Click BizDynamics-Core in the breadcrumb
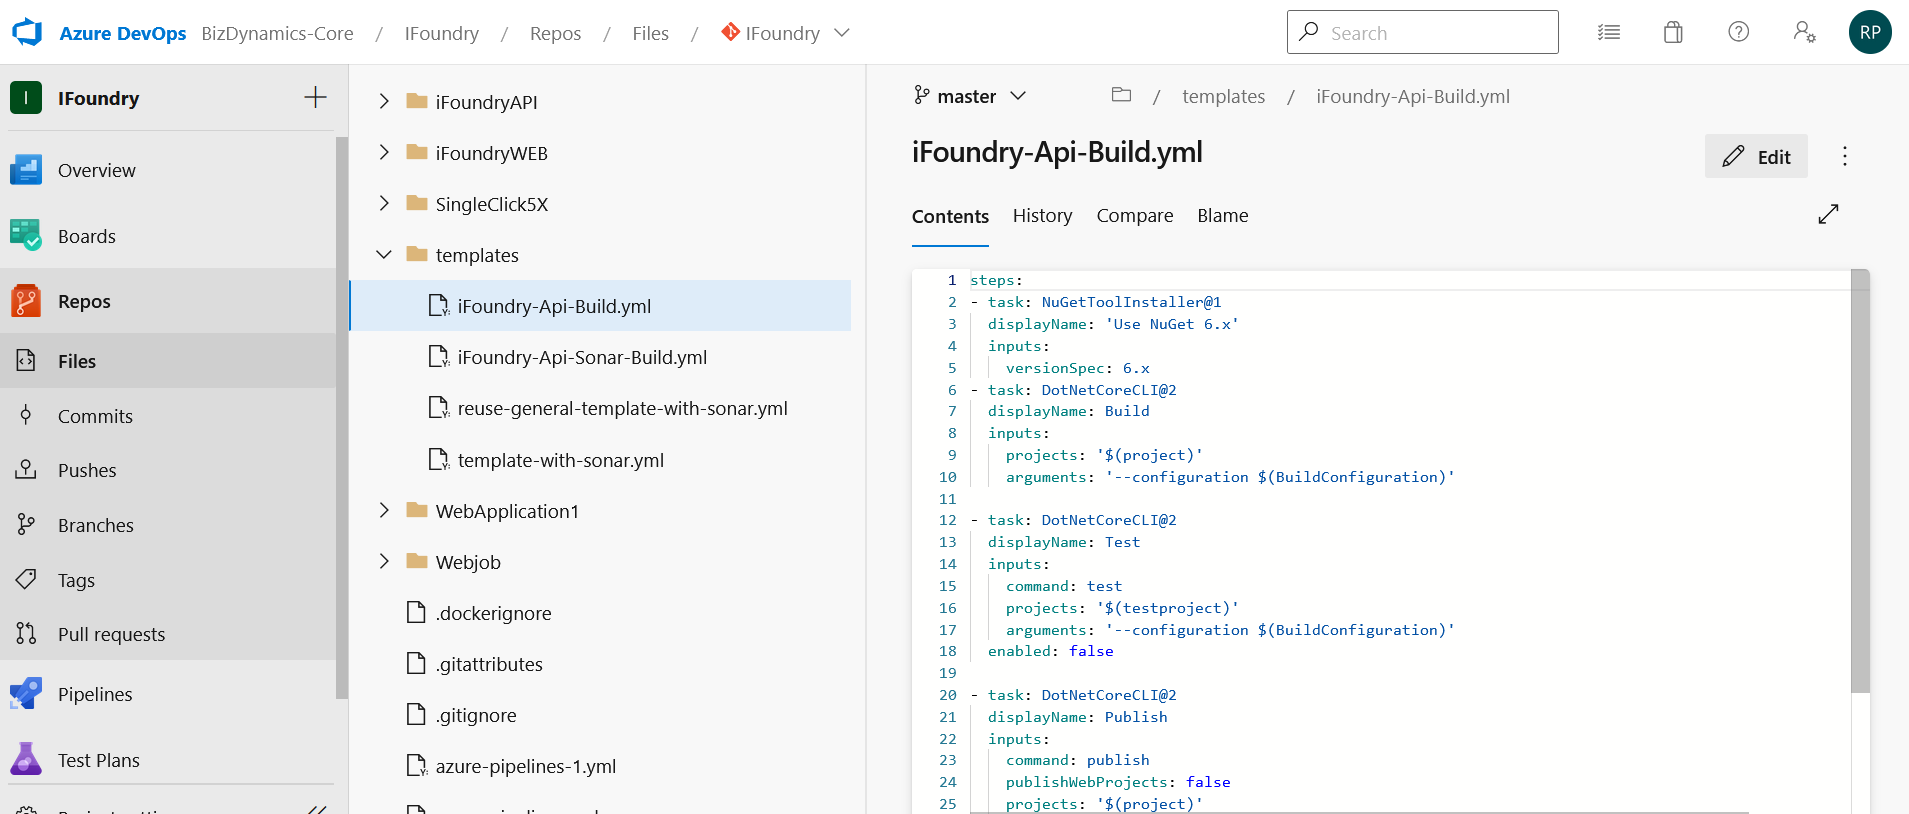This screenshot has width=1909, height=814. point(277,33)
